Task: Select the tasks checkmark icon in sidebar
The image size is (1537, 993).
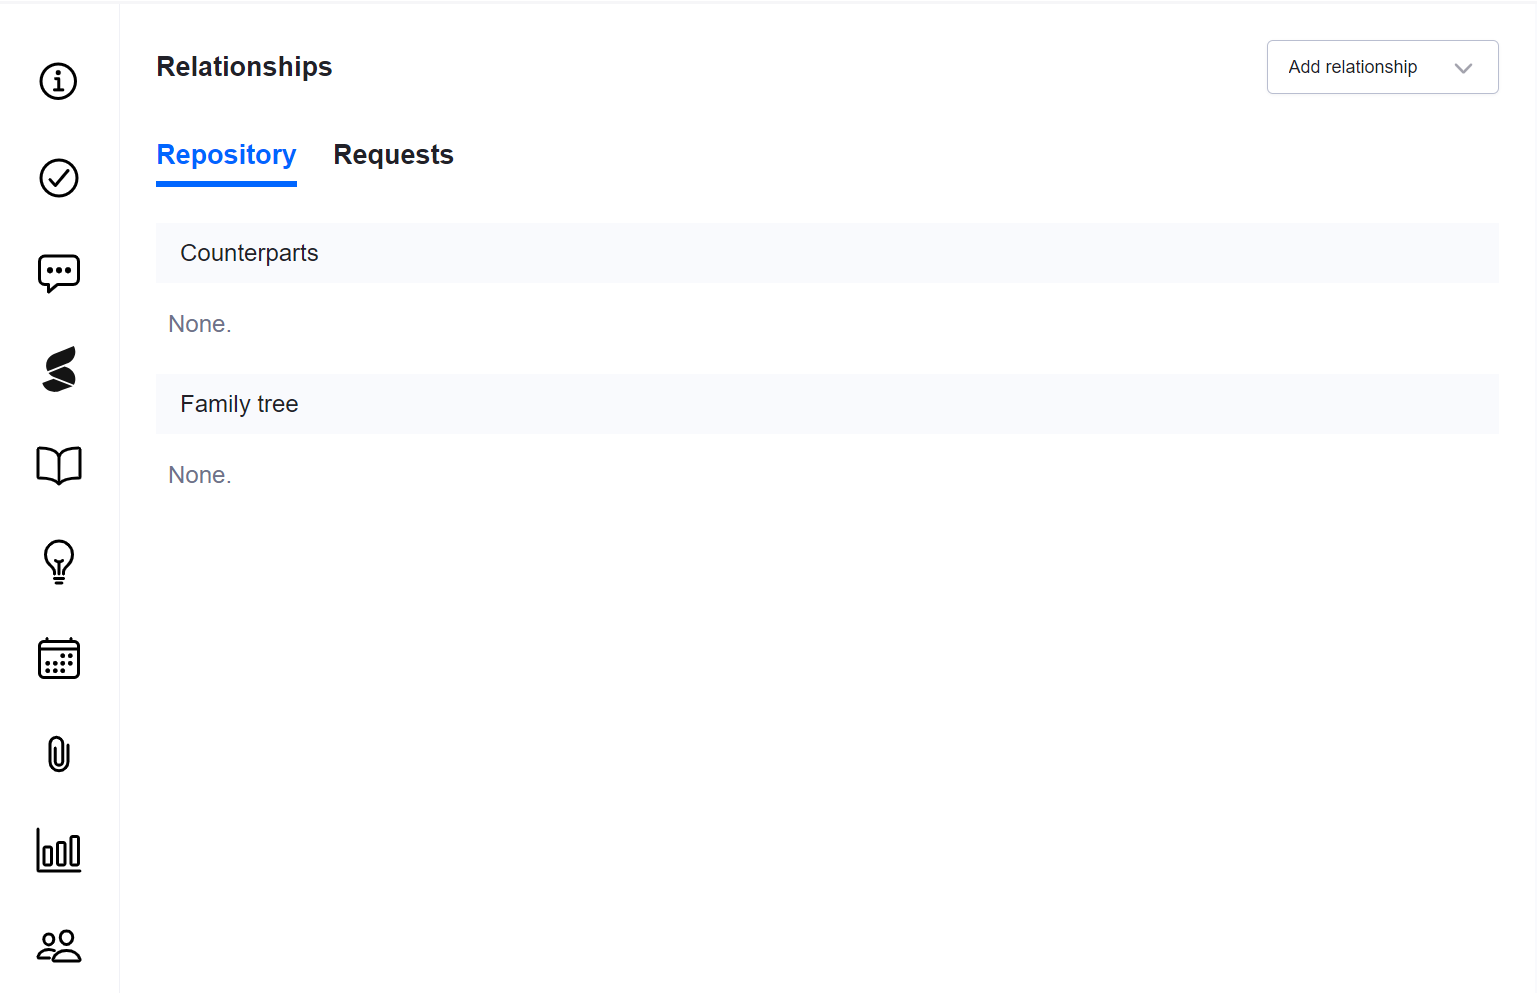Action: (58, 178)
